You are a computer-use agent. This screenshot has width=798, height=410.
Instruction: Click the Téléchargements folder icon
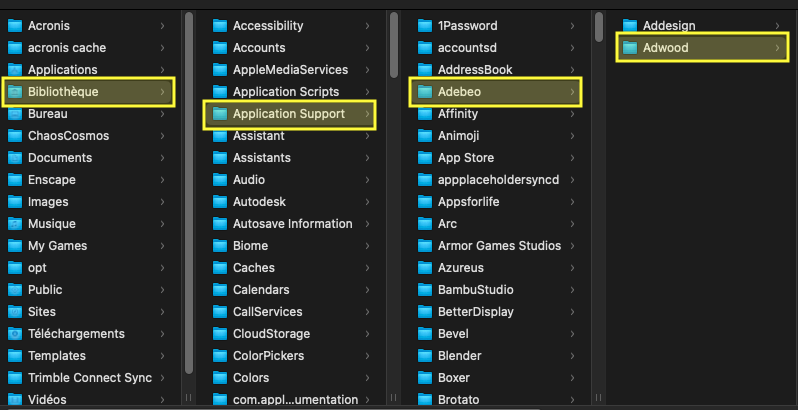click(x=15, y=334)
